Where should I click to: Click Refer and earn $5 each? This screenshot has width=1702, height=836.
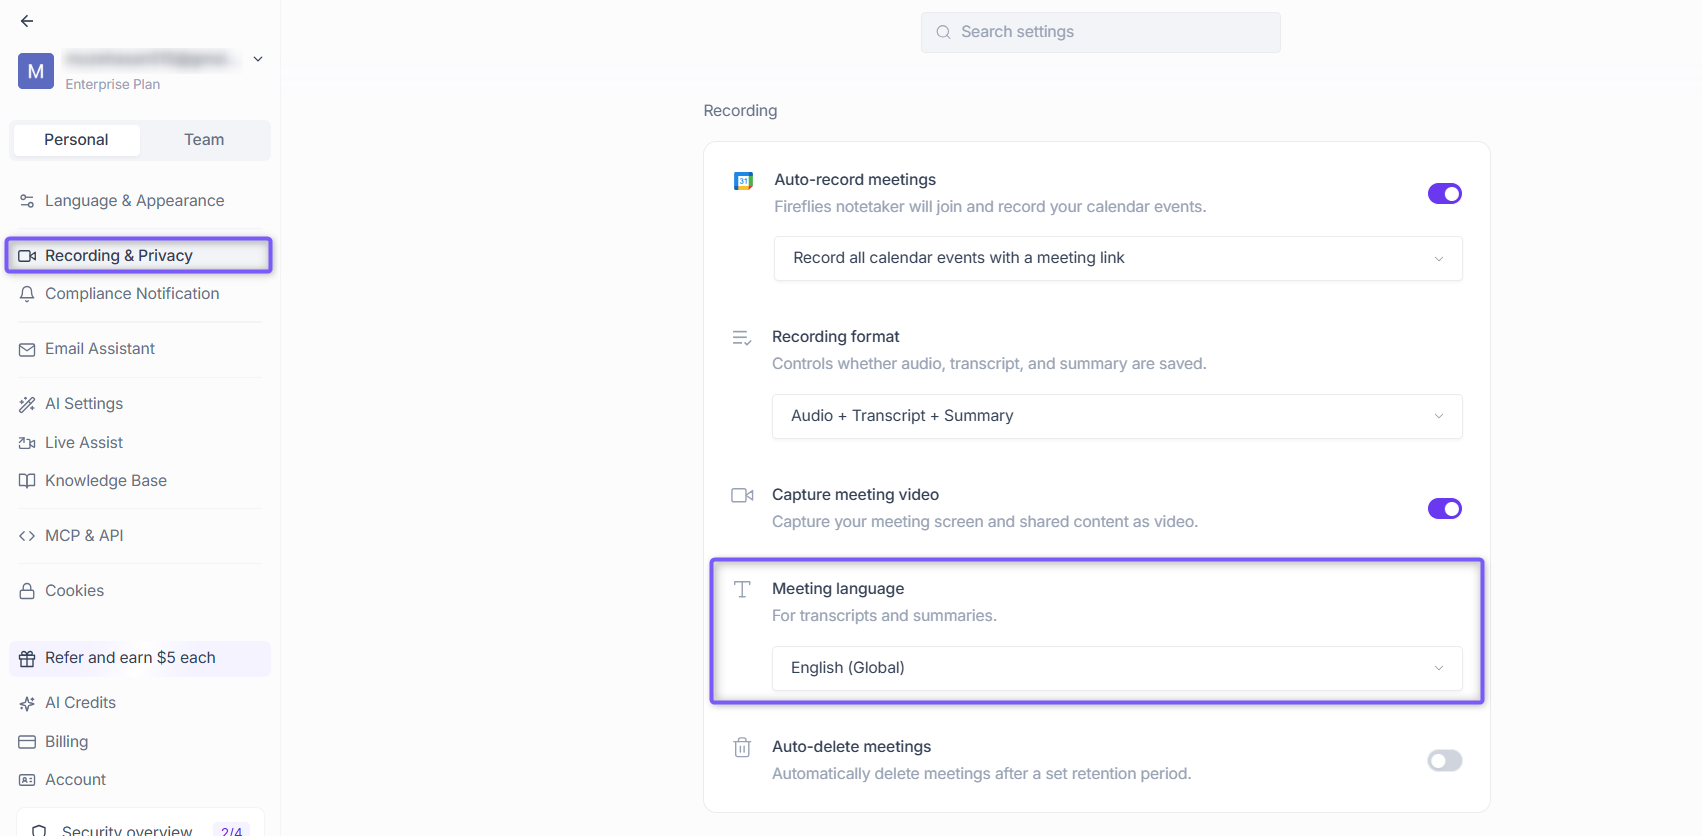[140, 658]
